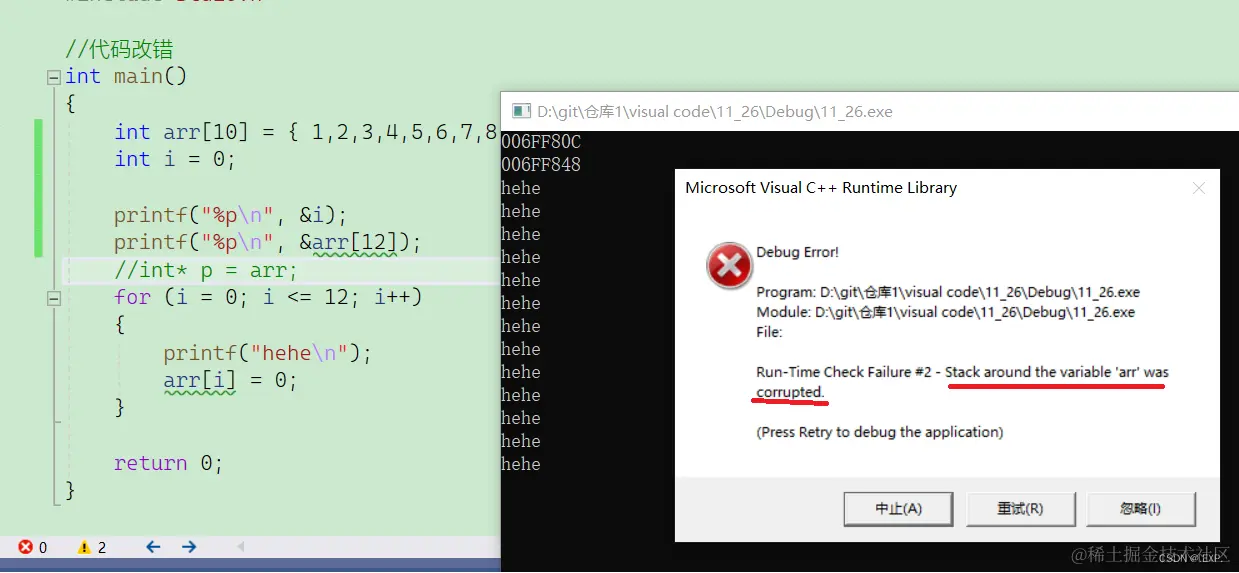1239x573 pixels.
Task: Click the Abort 中止(A) button
Action: point(899,508)
